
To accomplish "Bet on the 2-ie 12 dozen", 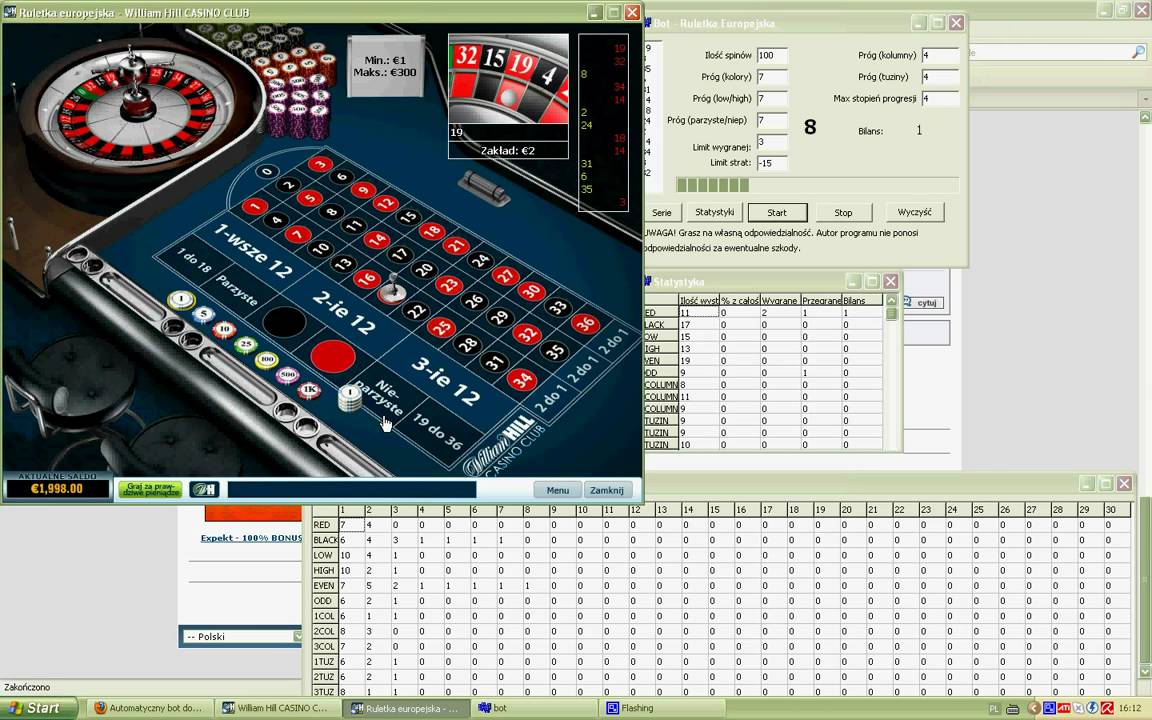I will pos(343,314).
